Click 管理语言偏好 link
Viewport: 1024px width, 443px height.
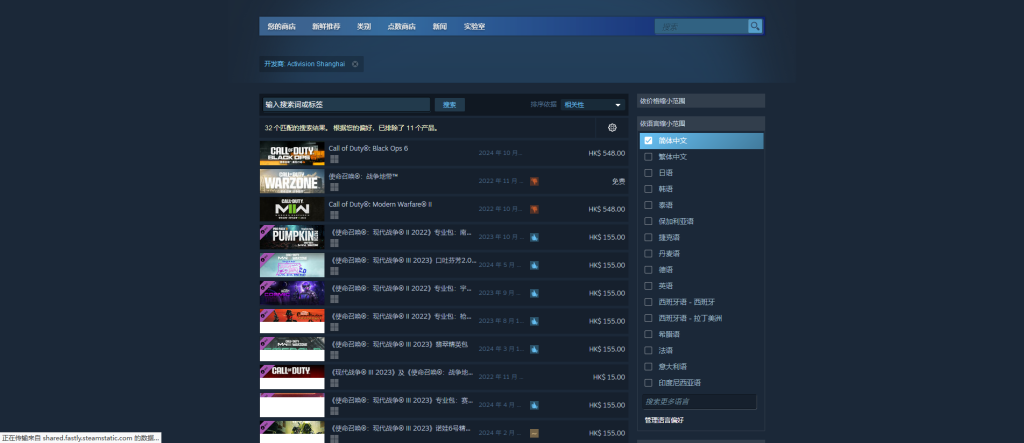664,420
